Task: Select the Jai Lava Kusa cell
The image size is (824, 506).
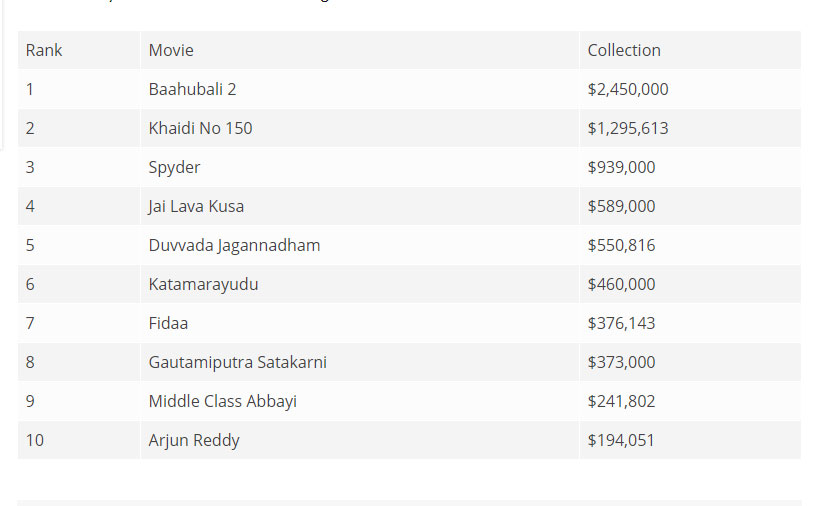Action: click(x=359, y=206)
